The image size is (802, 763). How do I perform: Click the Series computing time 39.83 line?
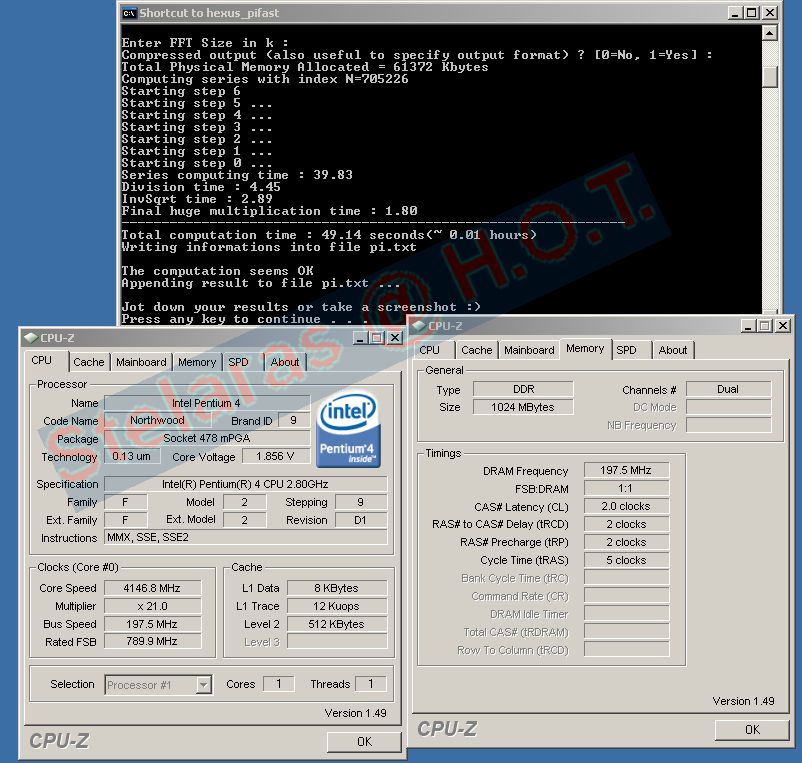click(x=237, y=175)
